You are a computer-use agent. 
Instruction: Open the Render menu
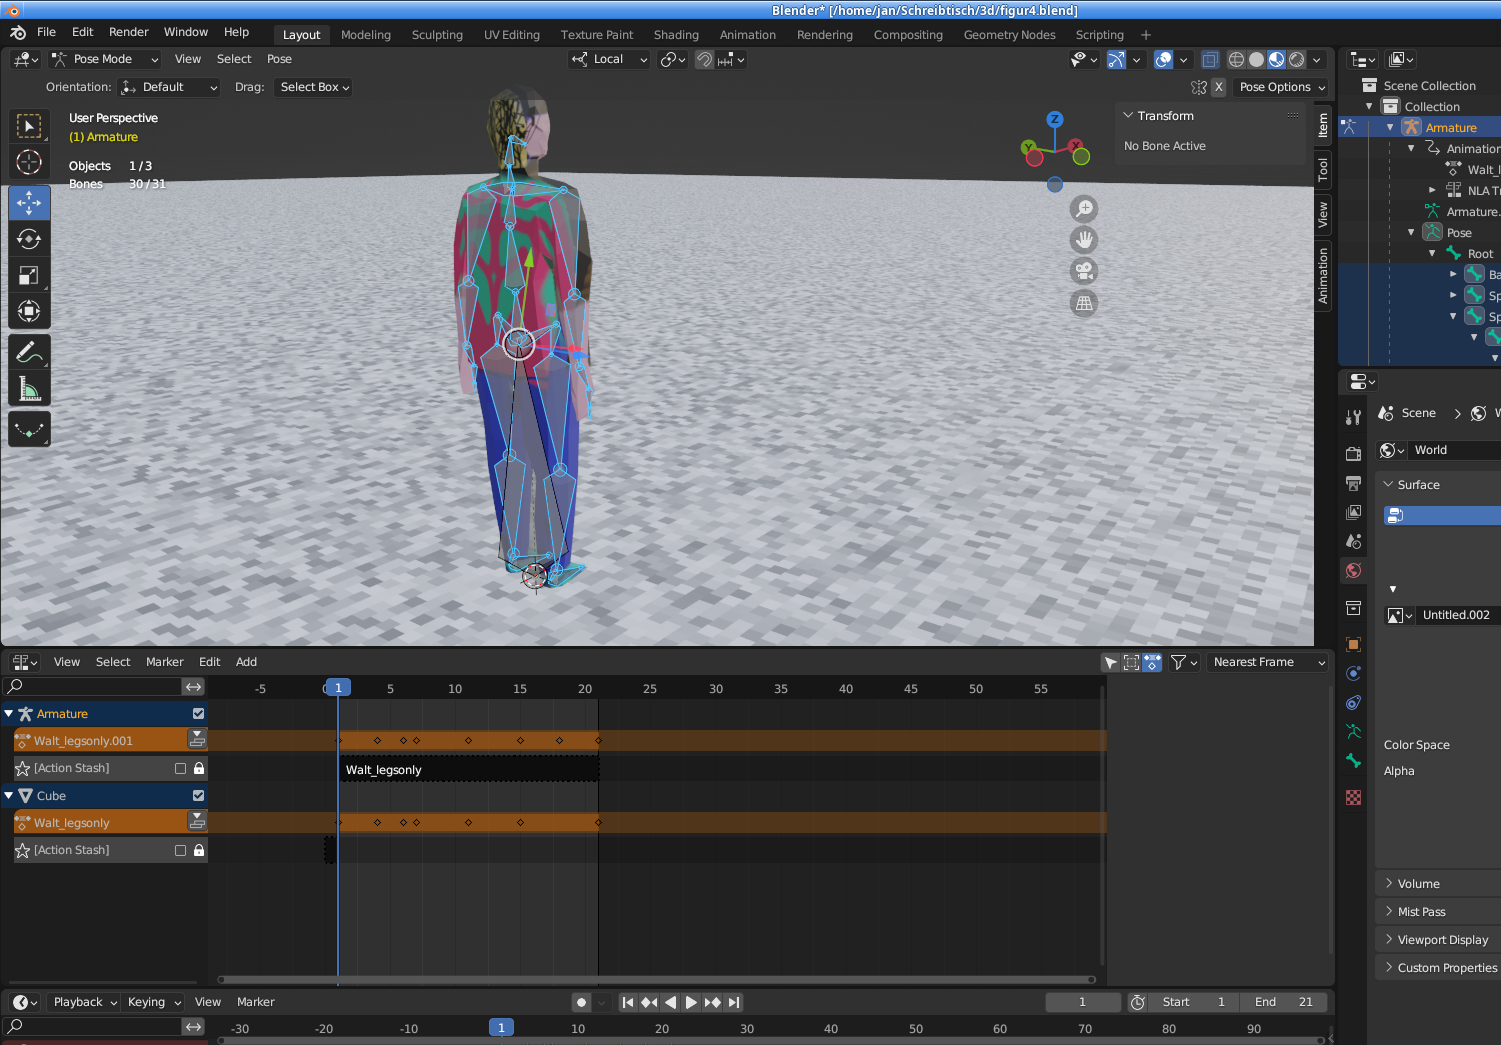coord(128,32)
